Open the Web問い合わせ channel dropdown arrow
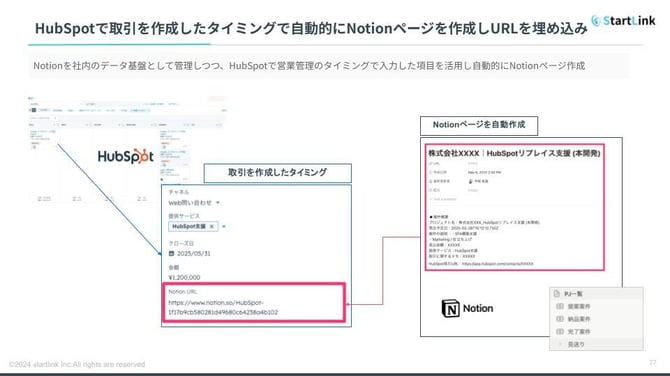 pyautogui.click(x=218, y=203)
